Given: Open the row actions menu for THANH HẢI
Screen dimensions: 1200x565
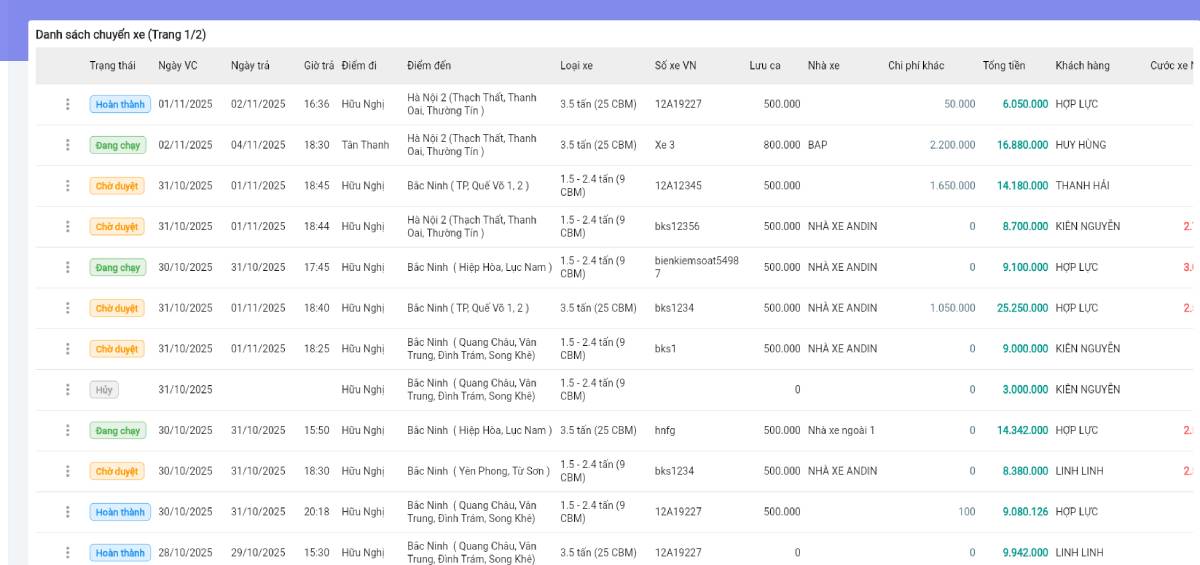Looking at the screenshot, I should click(x=68, y=186).
